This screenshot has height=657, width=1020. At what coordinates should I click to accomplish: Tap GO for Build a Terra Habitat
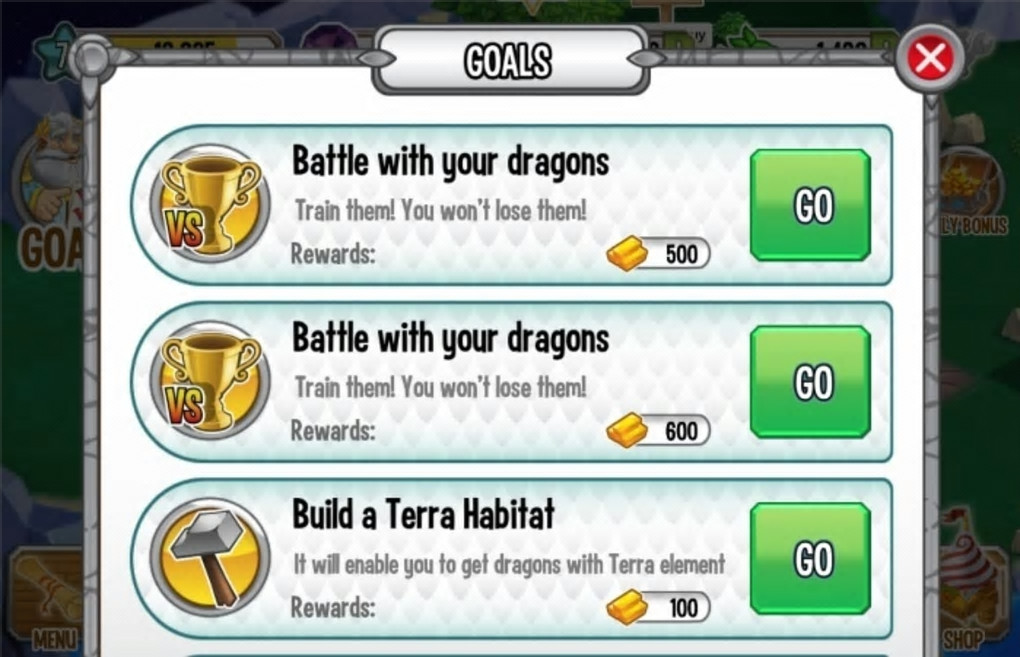811,558
